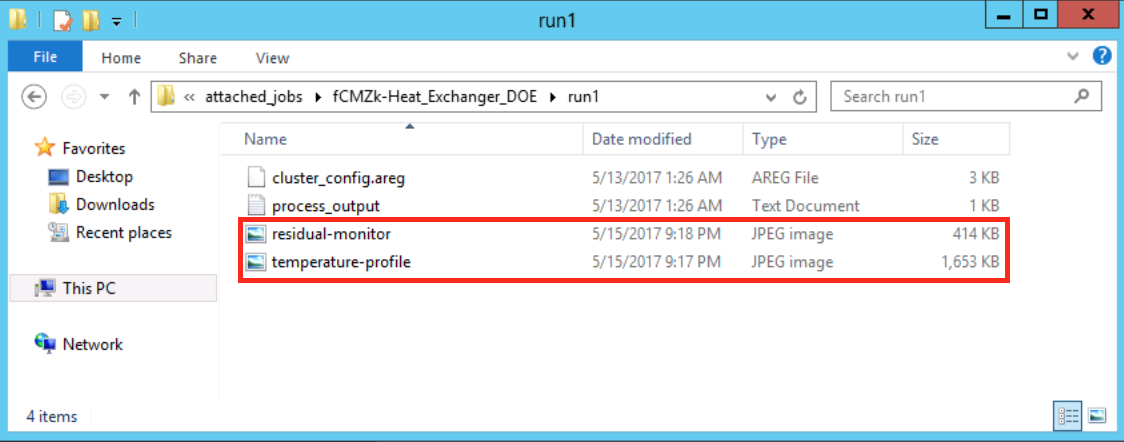The width and height of the screenshot is (1124, 442).
Task: Go back with the Back arrow
Action: [35, 97]
